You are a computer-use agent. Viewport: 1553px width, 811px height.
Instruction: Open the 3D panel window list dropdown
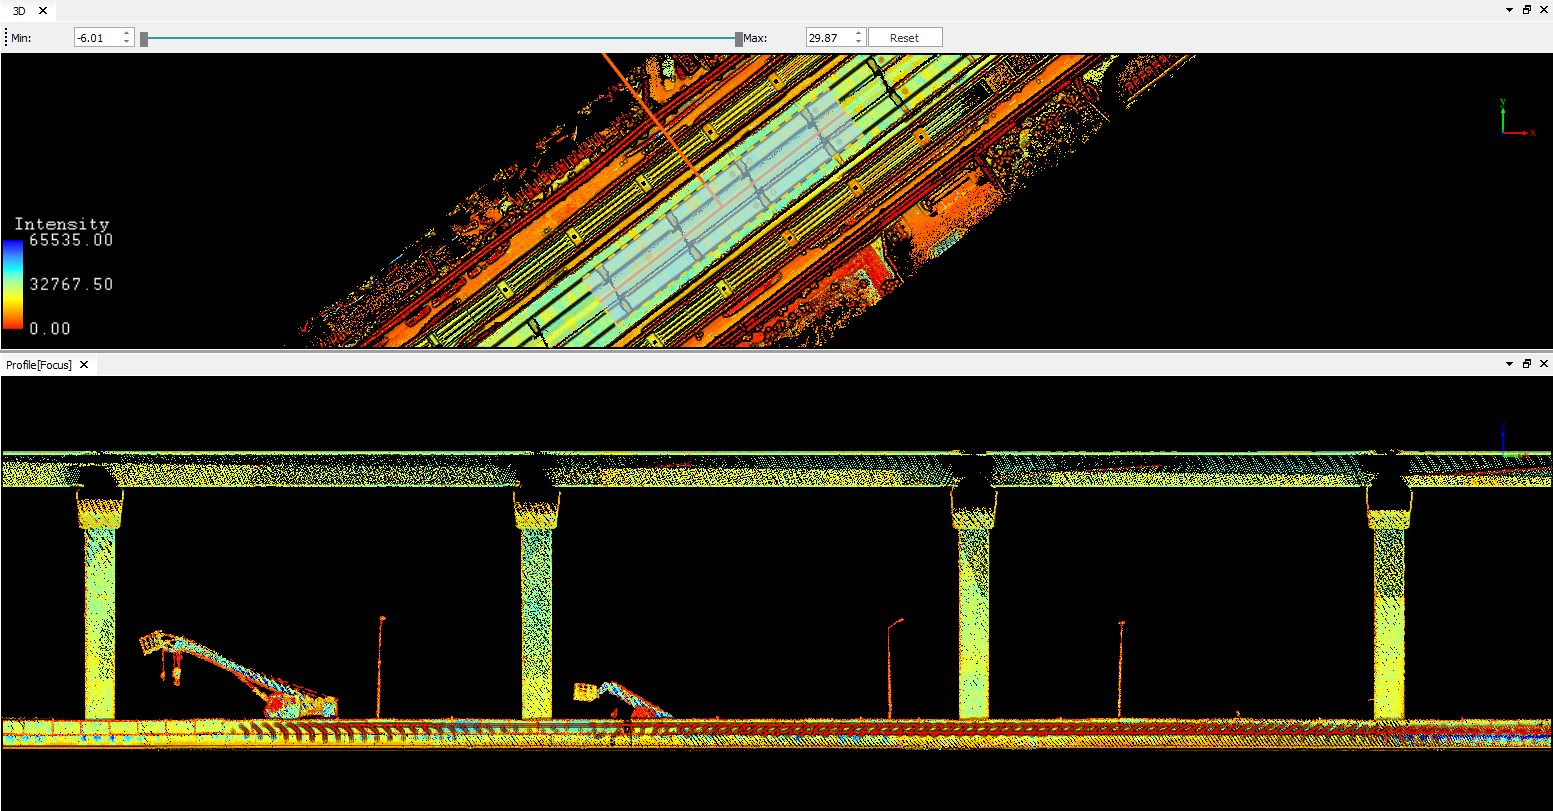1509,9
